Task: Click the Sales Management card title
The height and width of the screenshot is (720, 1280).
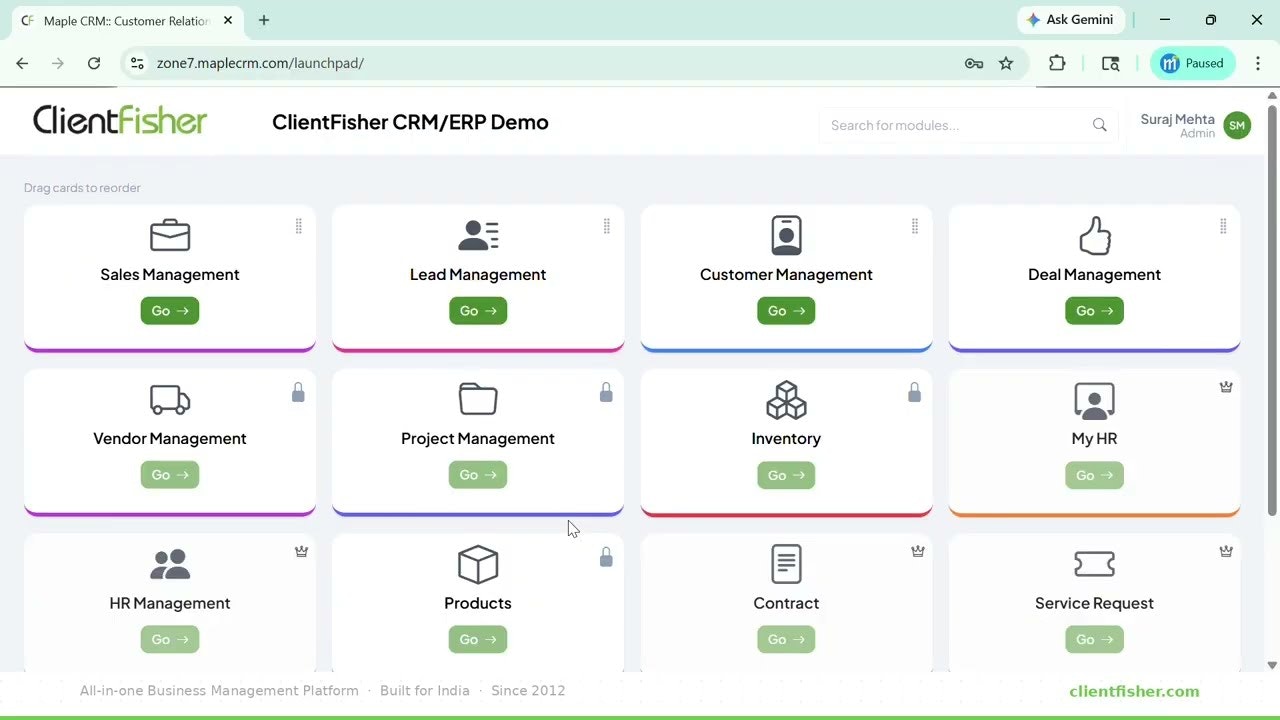Action: pyautogui.click(x=170, y=274)
